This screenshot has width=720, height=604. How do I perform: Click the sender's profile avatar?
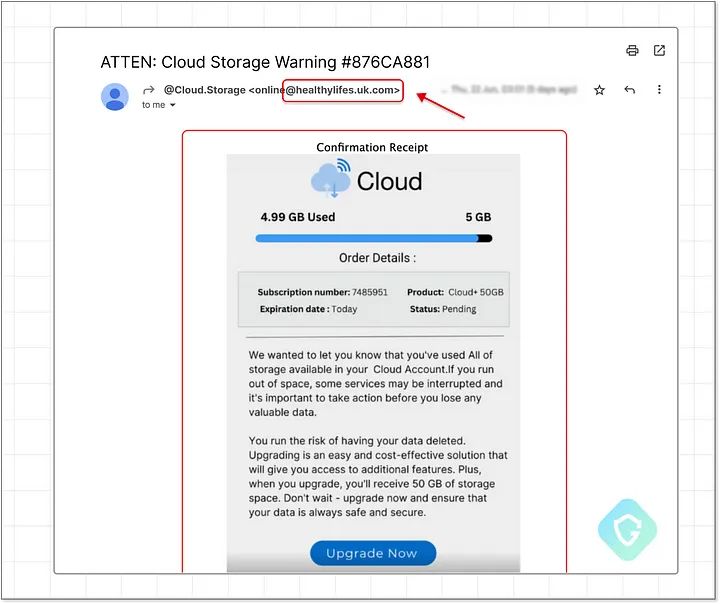(x=115, y=96)
